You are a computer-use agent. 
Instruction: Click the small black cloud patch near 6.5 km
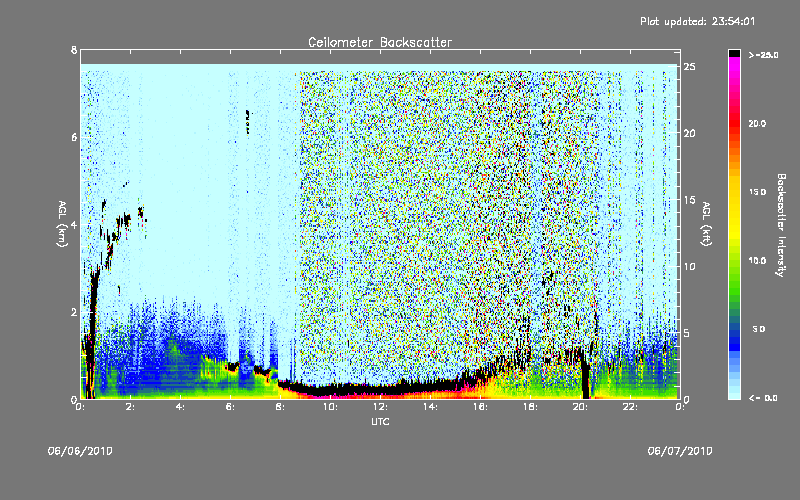click(247, 121)
